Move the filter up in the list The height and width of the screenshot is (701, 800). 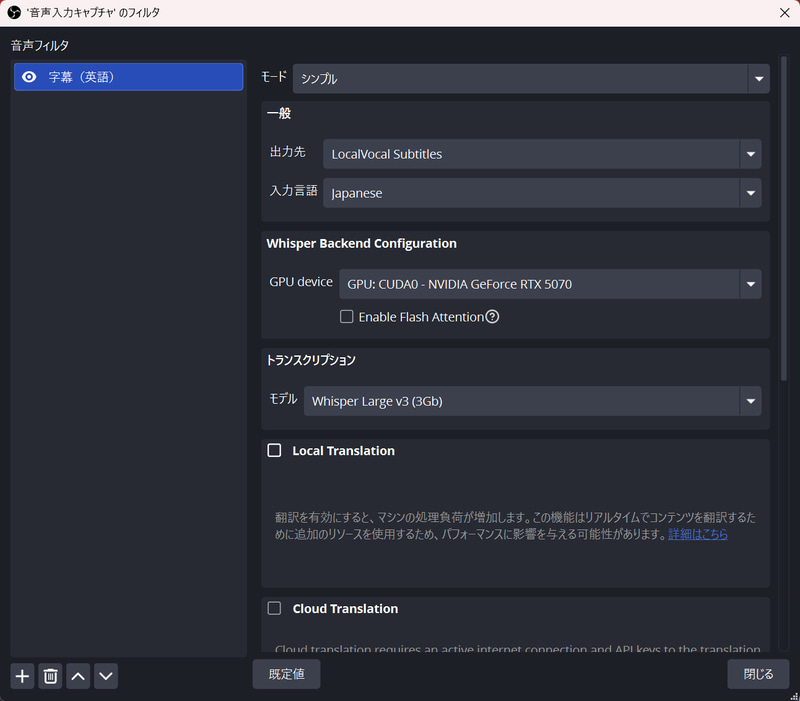[x=77, y=676]
